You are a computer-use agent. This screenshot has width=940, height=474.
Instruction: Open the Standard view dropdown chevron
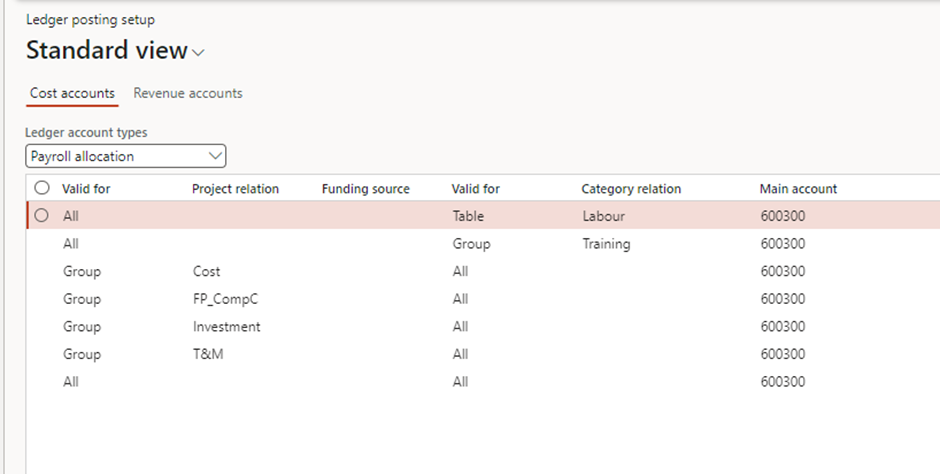(198, 53)
